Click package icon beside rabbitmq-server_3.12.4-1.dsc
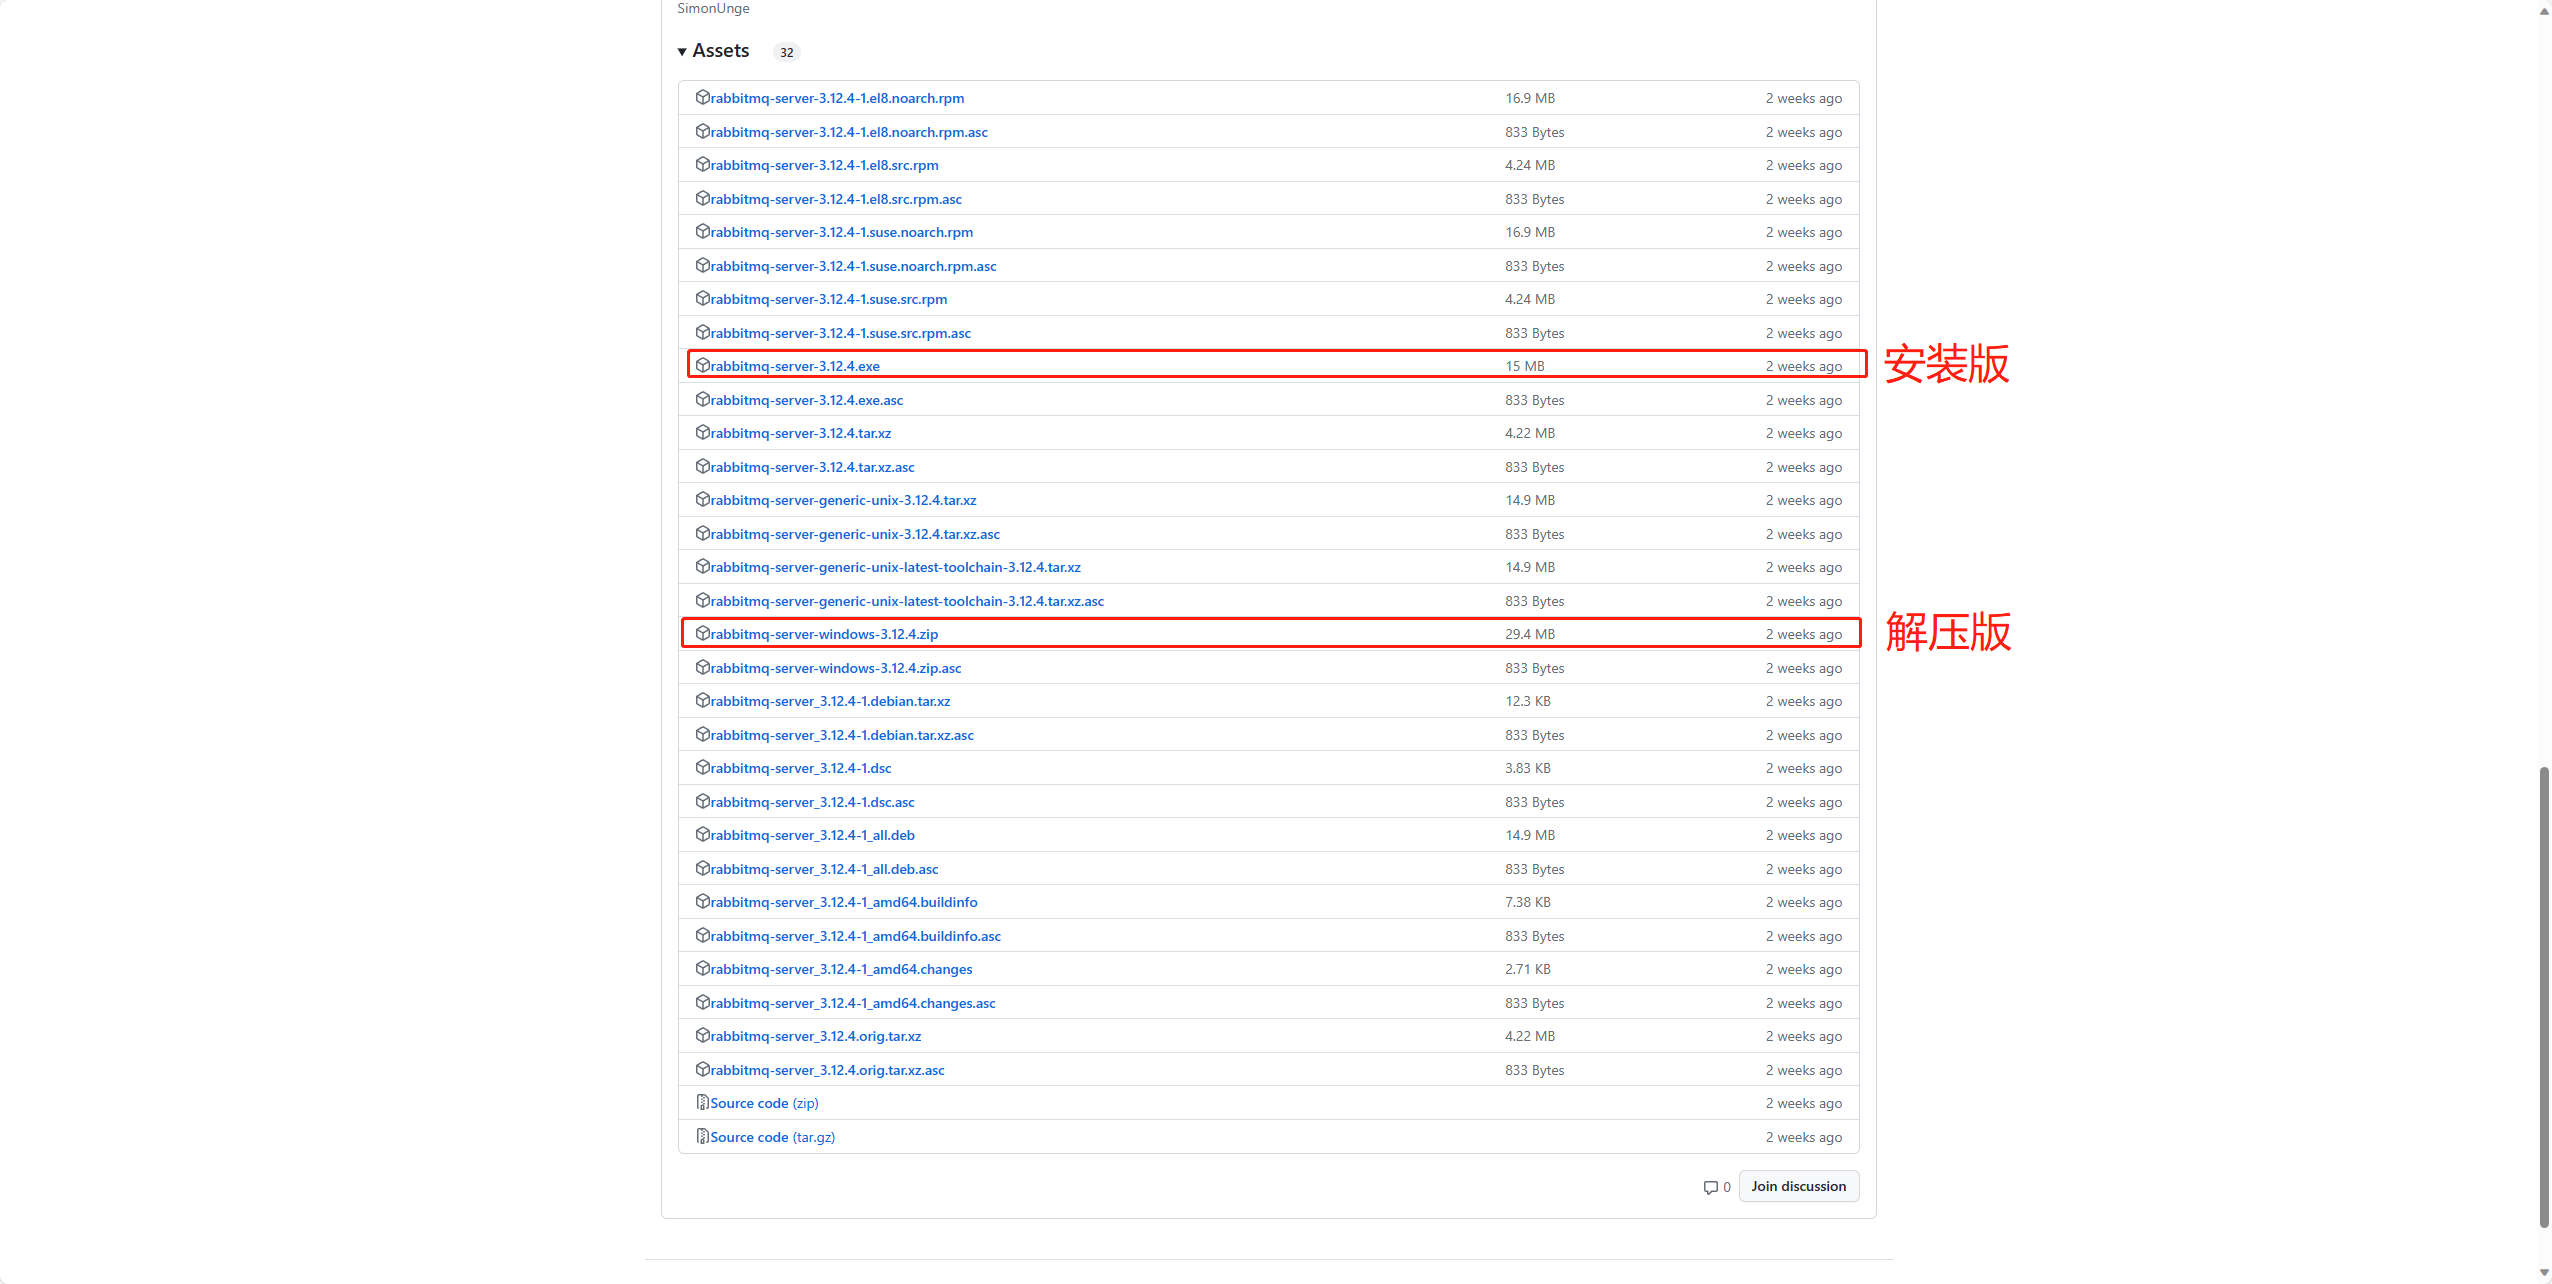Viewport: 2552px width, 1284px height. tap(702, 767)
